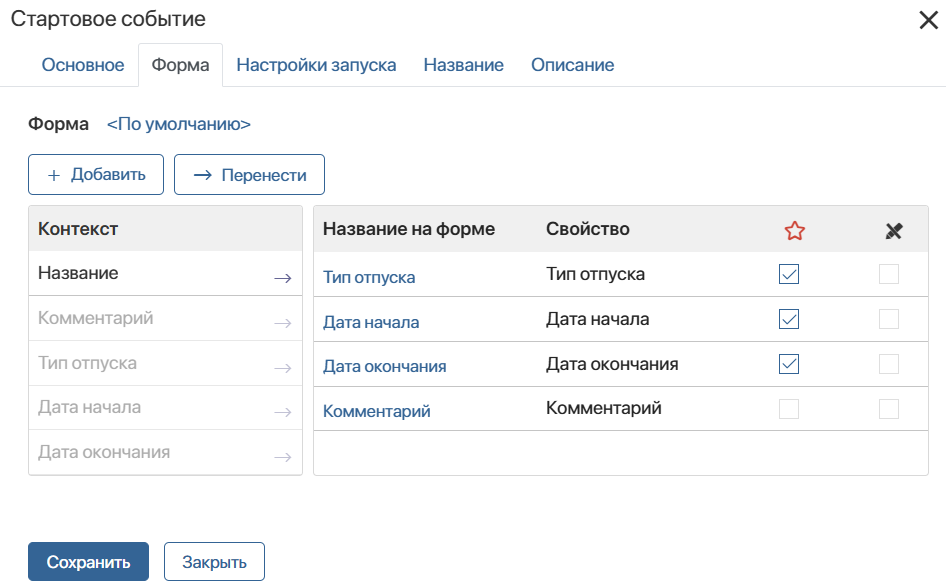Click the Контекст panel header
Image resolution: width=946 pixels, height=587 pixels.
(165, 229)
